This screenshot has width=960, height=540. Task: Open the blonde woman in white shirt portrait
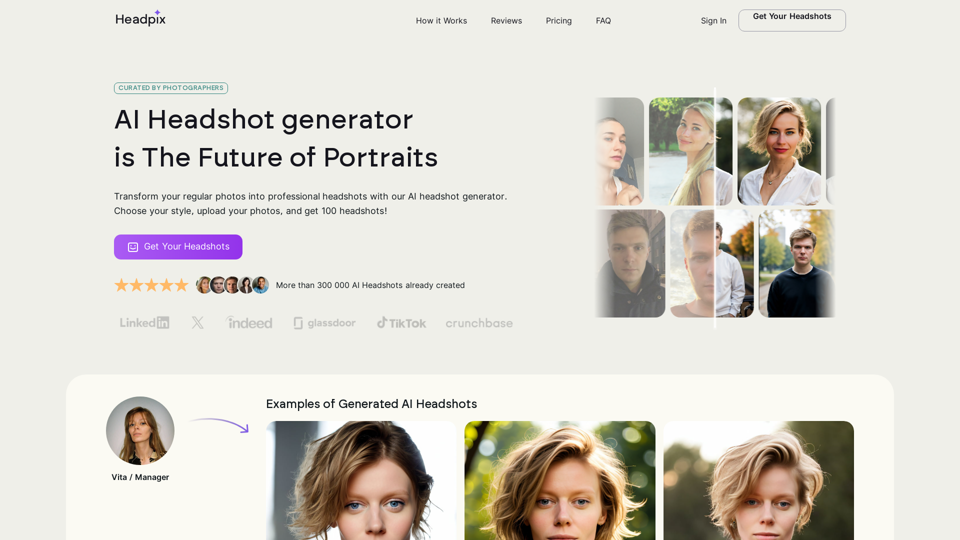tap(779, 151)
